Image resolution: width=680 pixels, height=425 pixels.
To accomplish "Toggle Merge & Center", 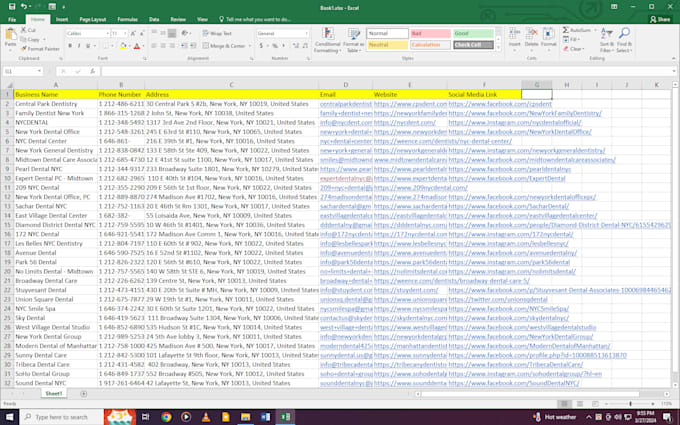I will [224, 46].
